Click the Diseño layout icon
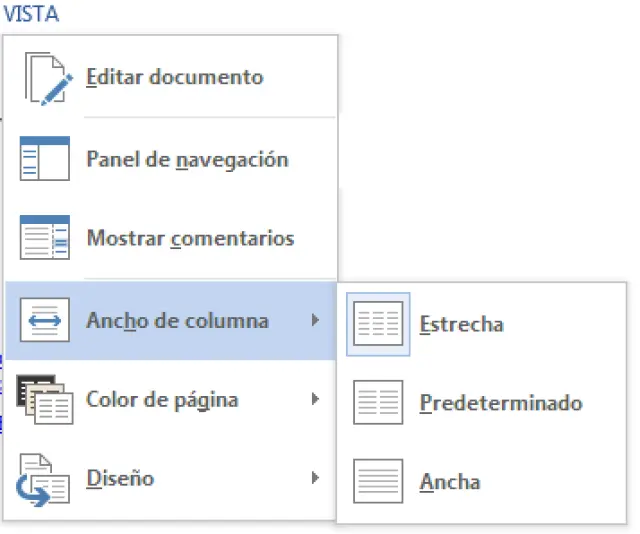The height and width of the screenshot is (534, 640). 44,478
